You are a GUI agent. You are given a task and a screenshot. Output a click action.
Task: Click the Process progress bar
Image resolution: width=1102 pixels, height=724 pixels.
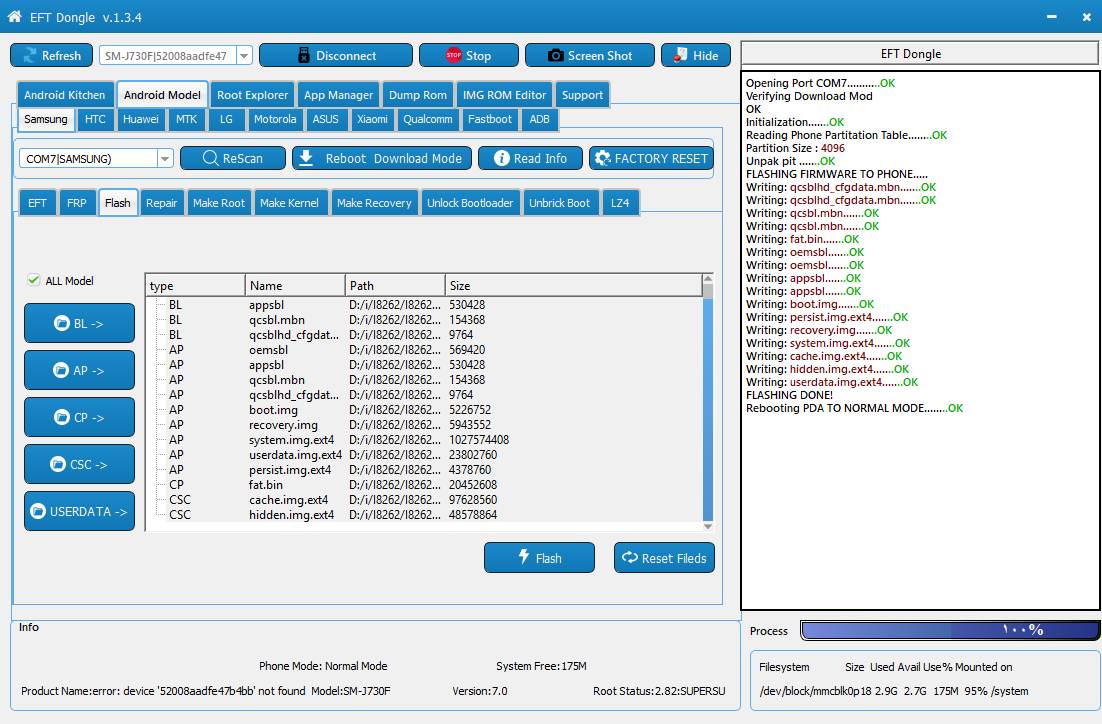(949, 630)
